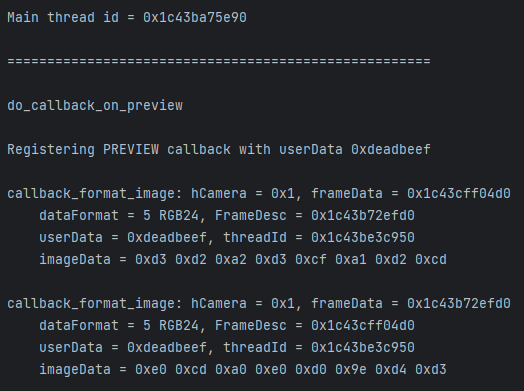This screenshot has width=524, height=391.
Task: Click the row of equals signs separator
Action: pos(219,61)
